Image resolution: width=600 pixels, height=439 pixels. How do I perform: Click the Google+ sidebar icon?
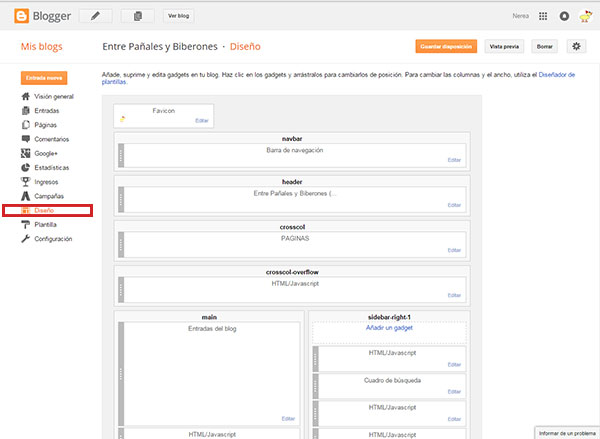(26, 153)
